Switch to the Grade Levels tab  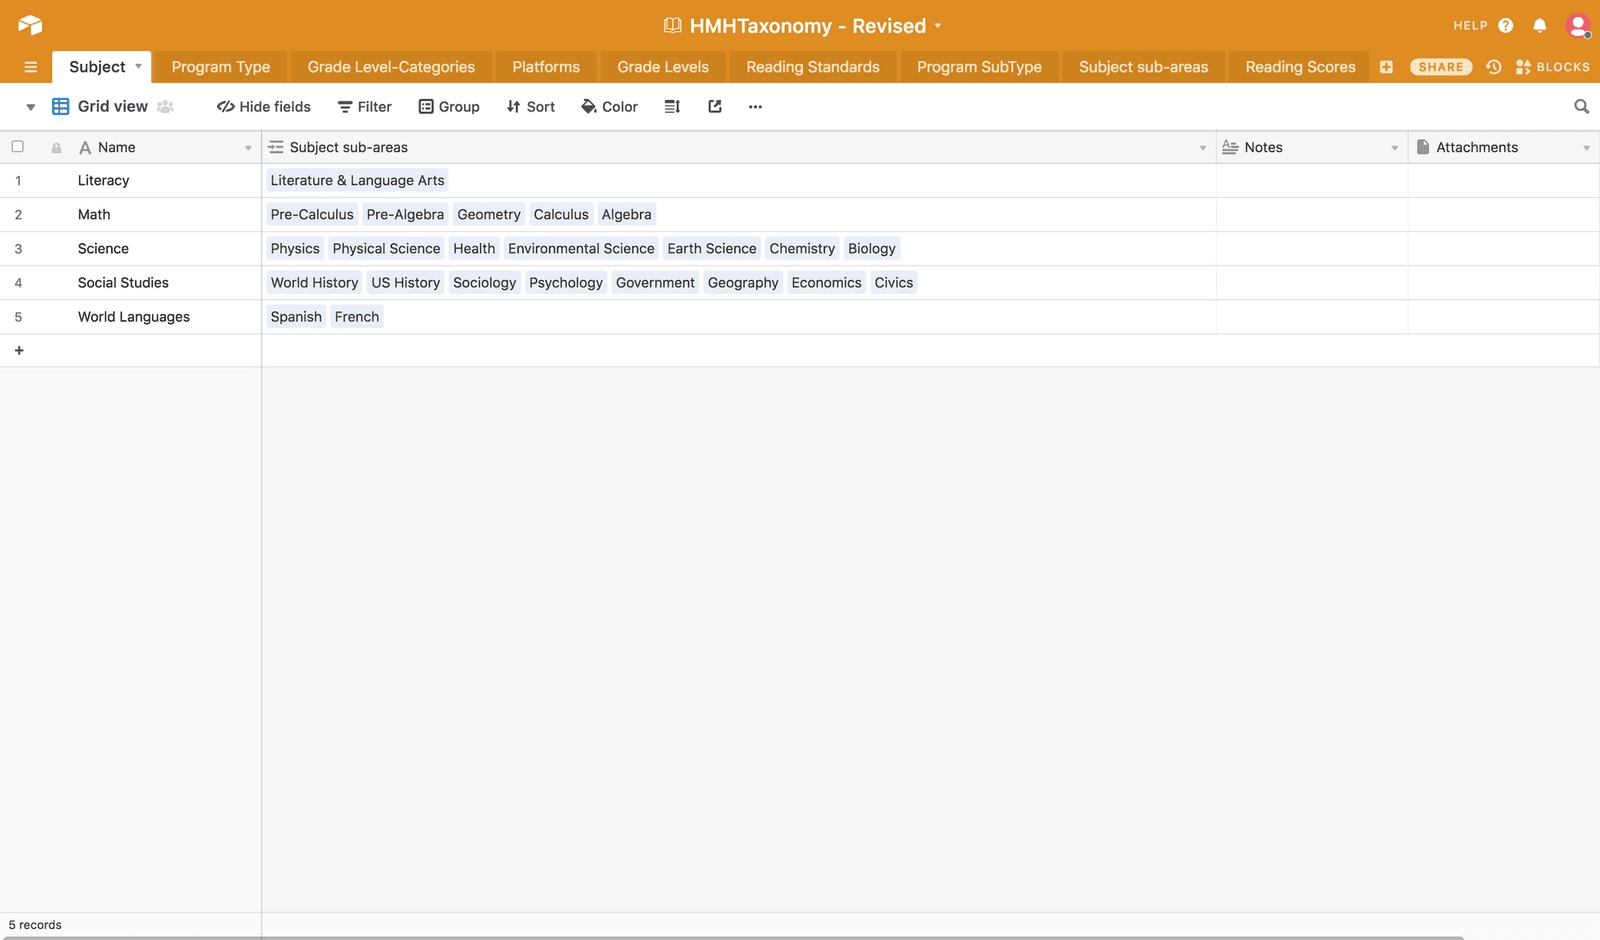(x=663, y=67)
